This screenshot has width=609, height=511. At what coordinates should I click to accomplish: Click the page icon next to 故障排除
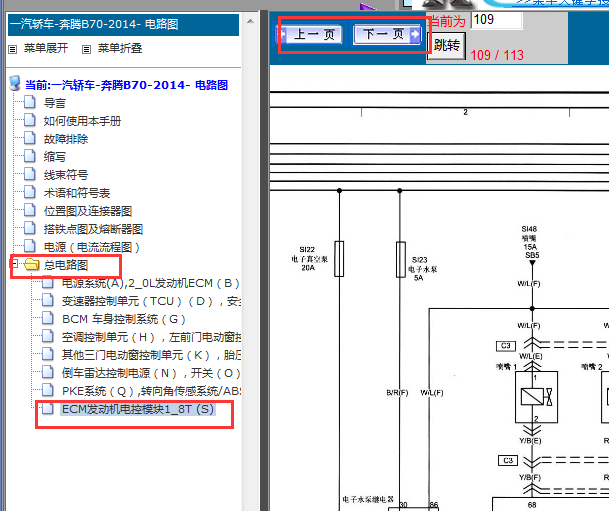point(30,138)
